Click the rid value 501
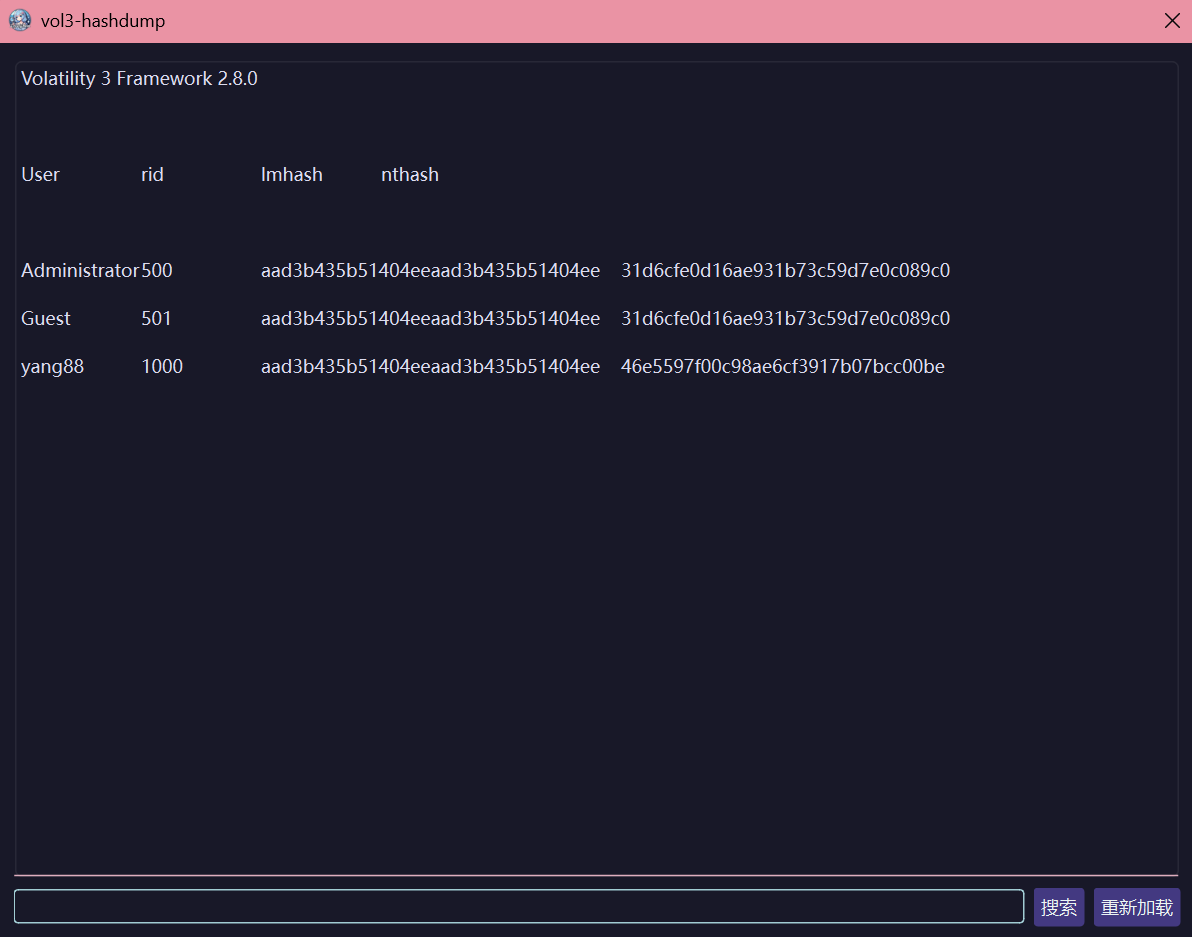The image size is (1192, 937). [x=156, y=318]
